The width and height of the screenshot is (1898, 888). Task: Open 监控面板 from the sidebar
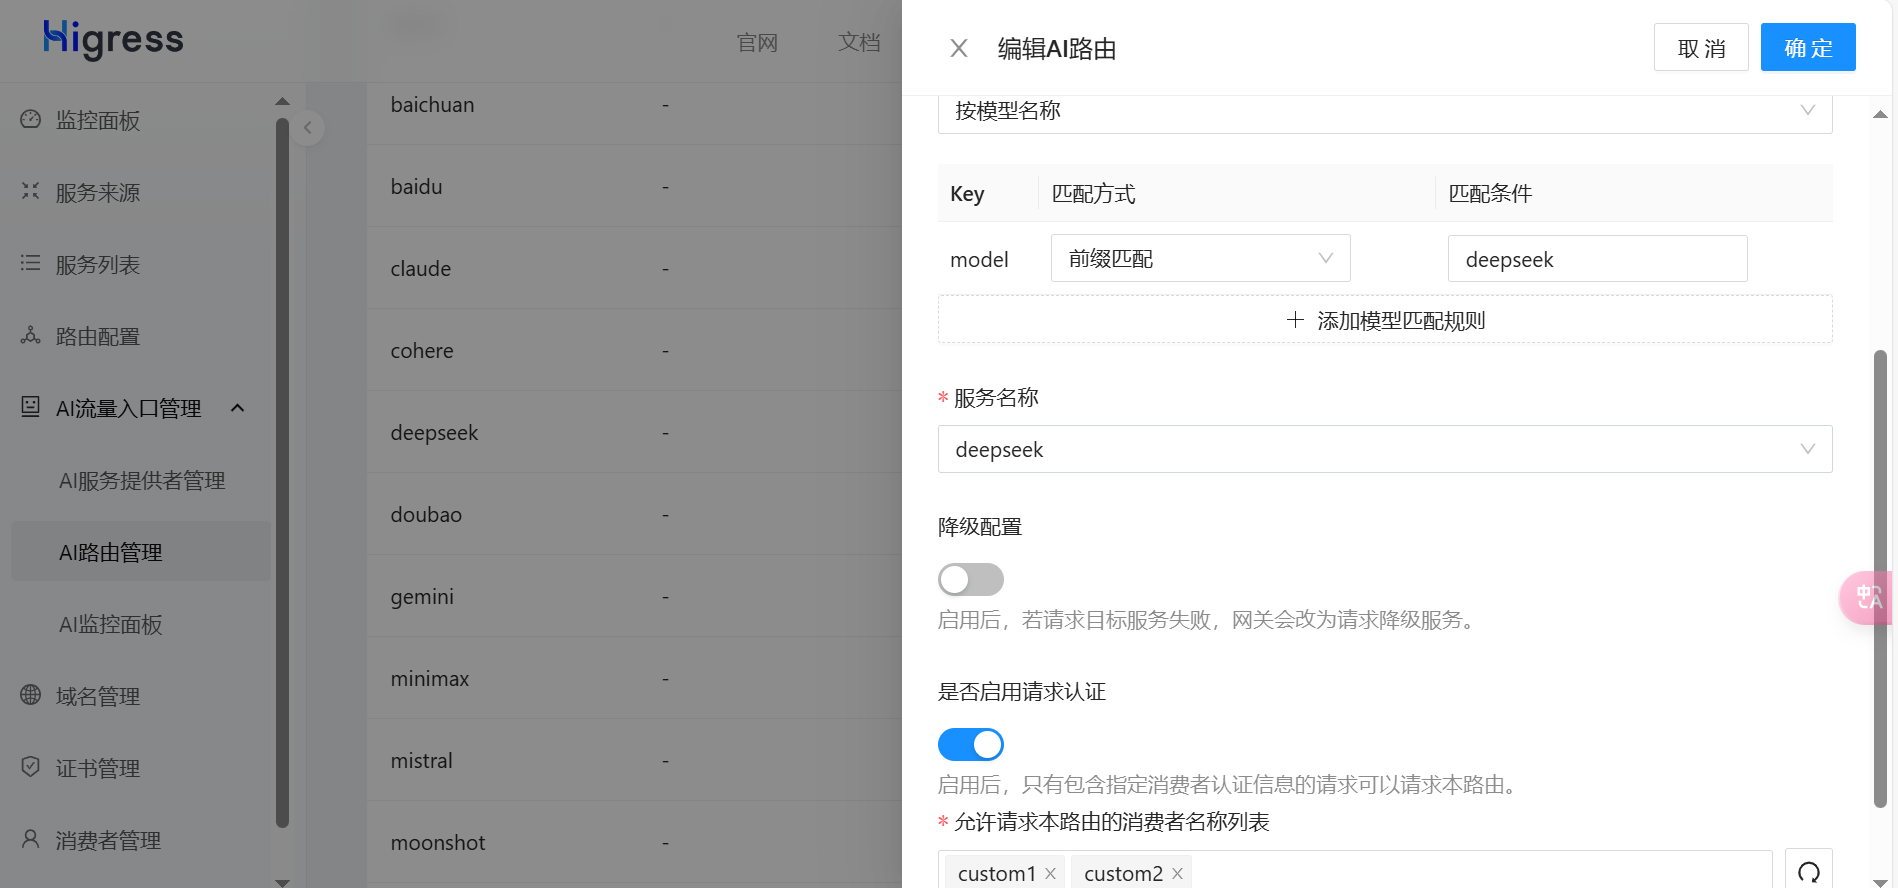tap(98, 120)
